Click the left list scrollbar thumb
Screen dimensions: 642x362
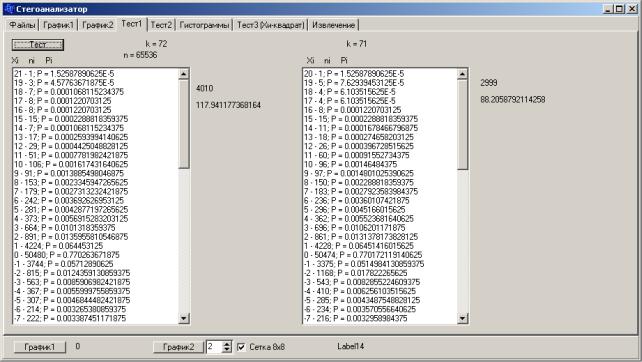point(184,124)
